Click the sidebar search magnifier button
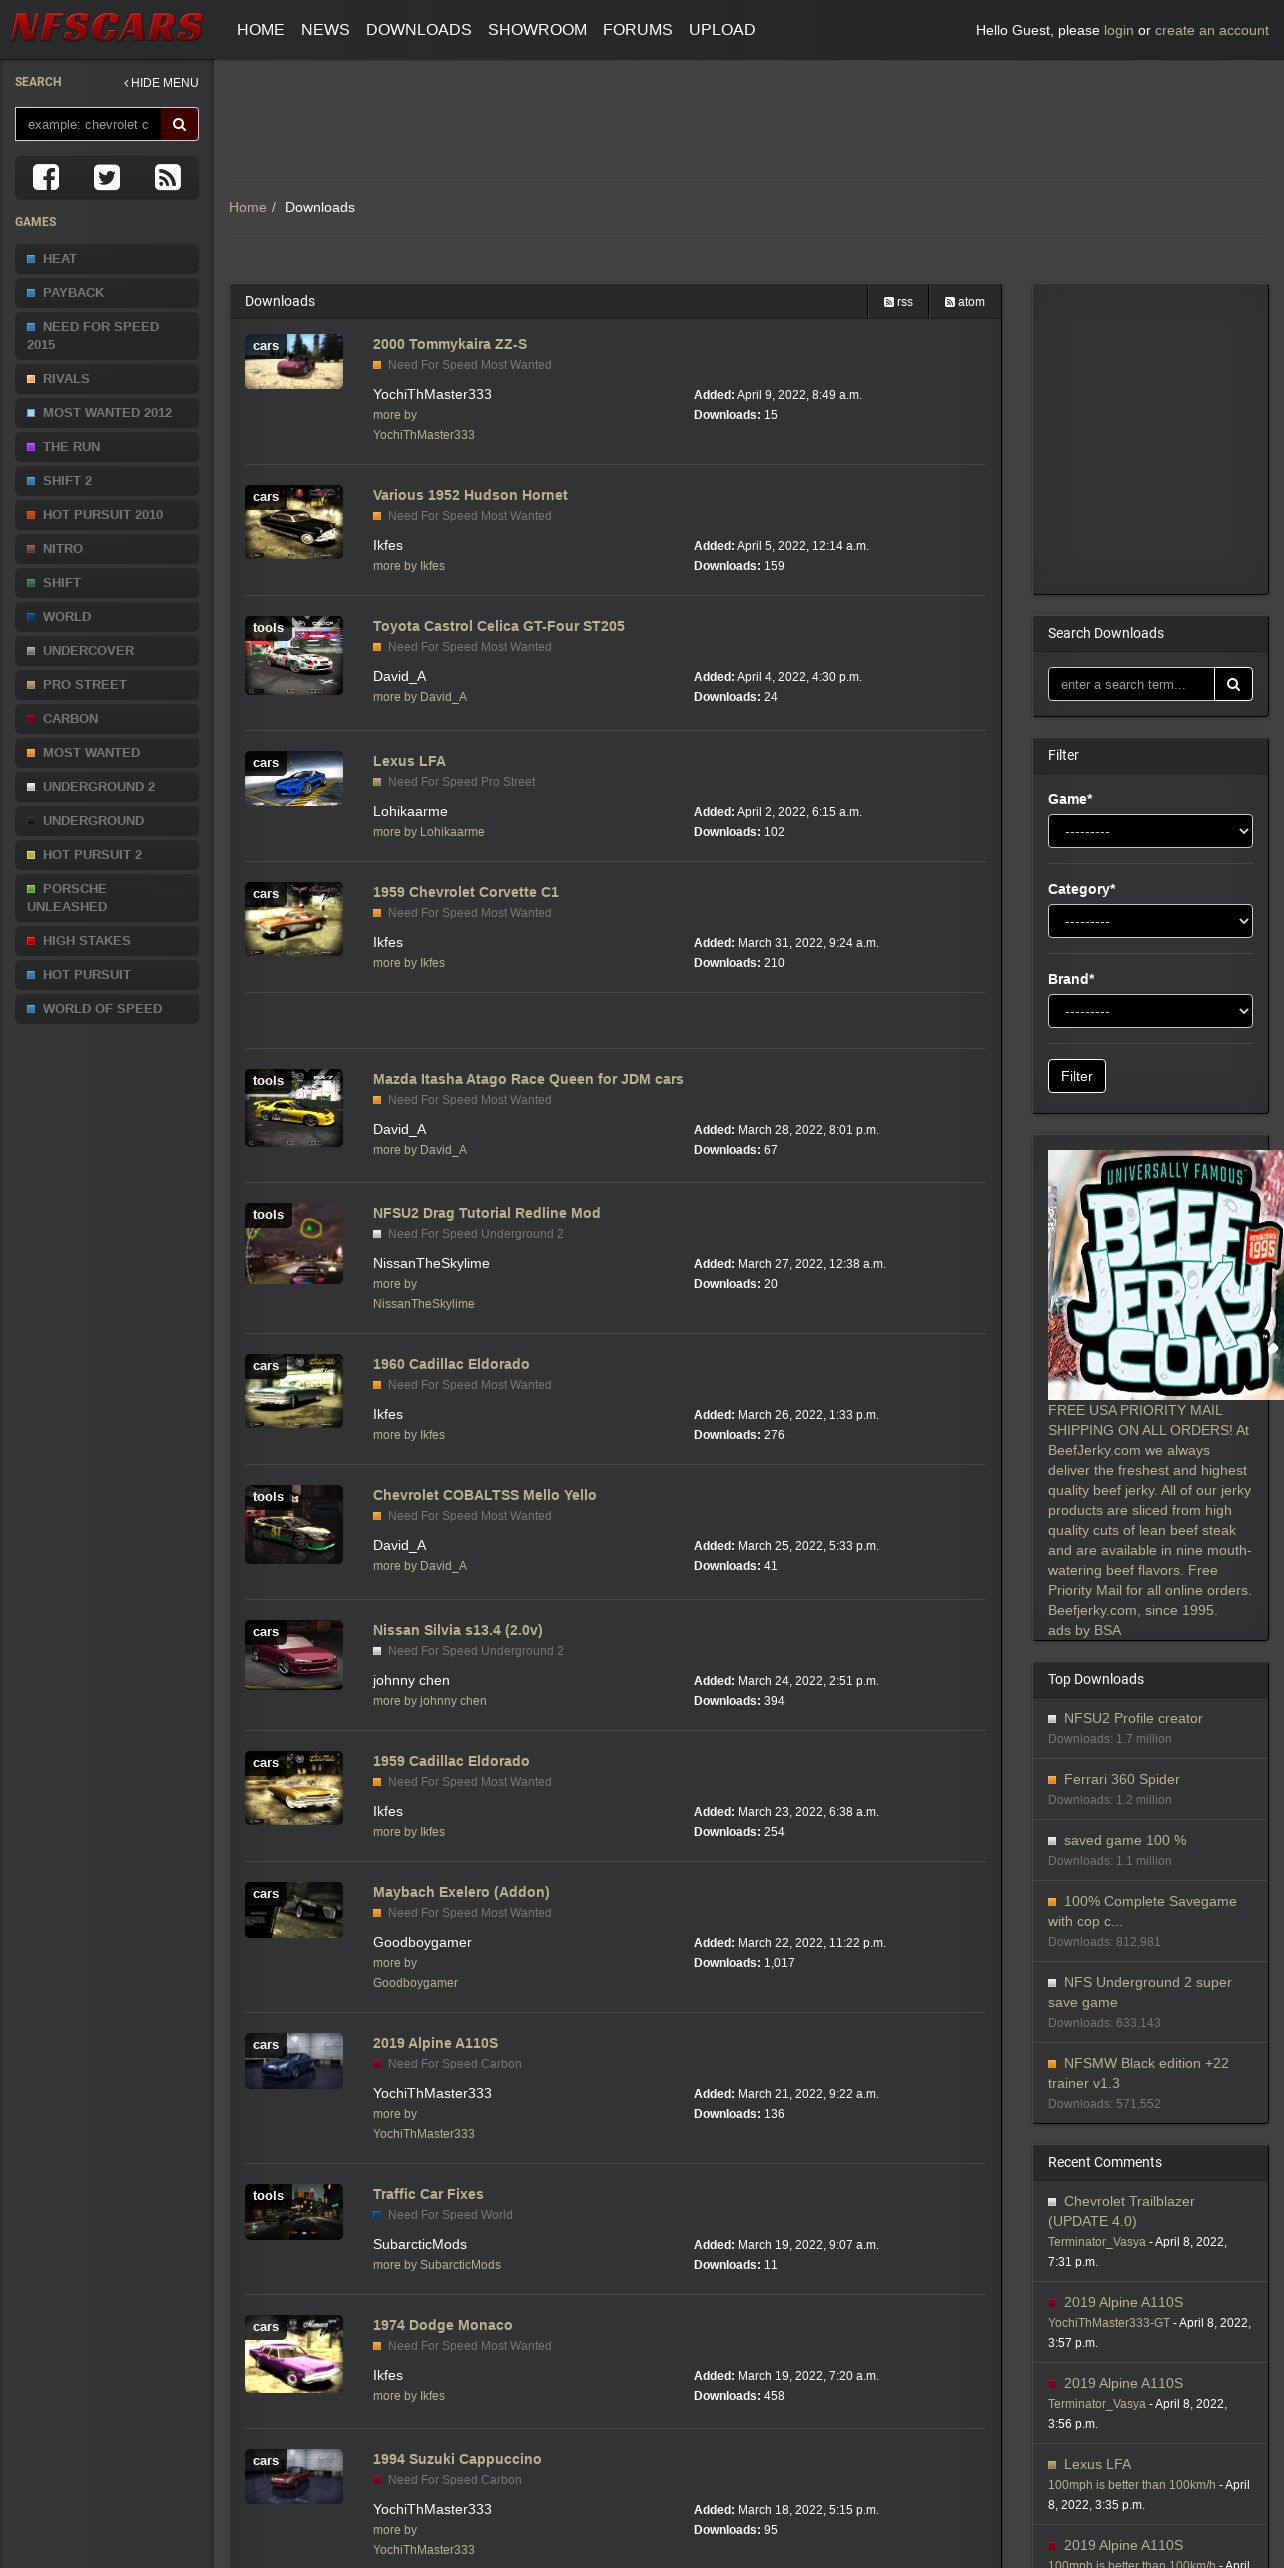 (x=180, y=124)
